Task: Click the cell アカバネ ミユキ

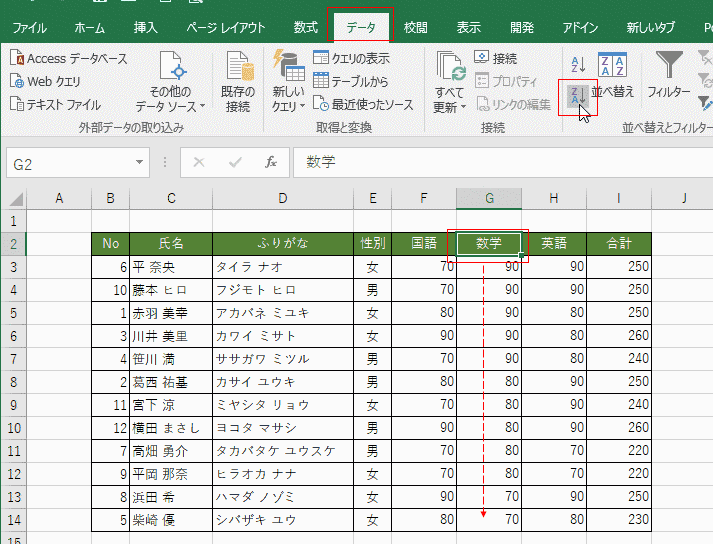Action: coord(283,313)
